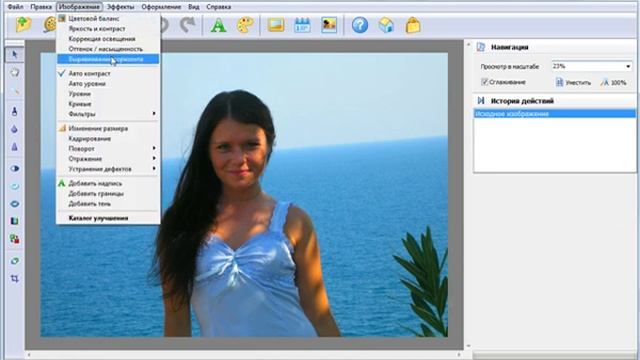Click the calendar toolbar icon

[302, 25]
